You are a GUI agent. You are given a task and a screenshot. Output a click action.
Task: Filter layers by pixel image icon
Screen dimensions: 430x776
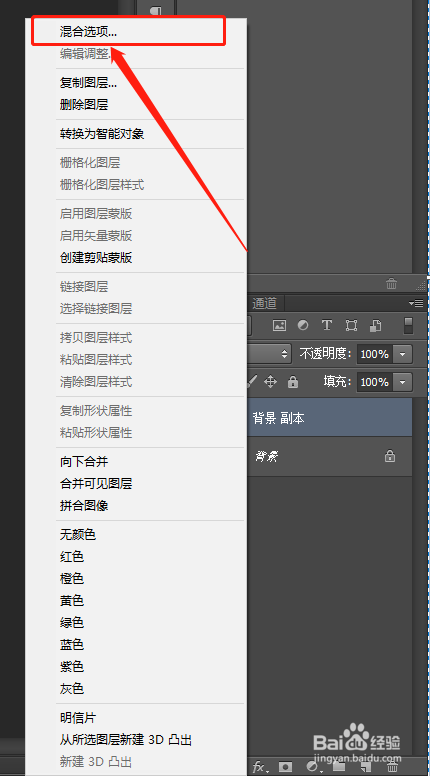280,325
